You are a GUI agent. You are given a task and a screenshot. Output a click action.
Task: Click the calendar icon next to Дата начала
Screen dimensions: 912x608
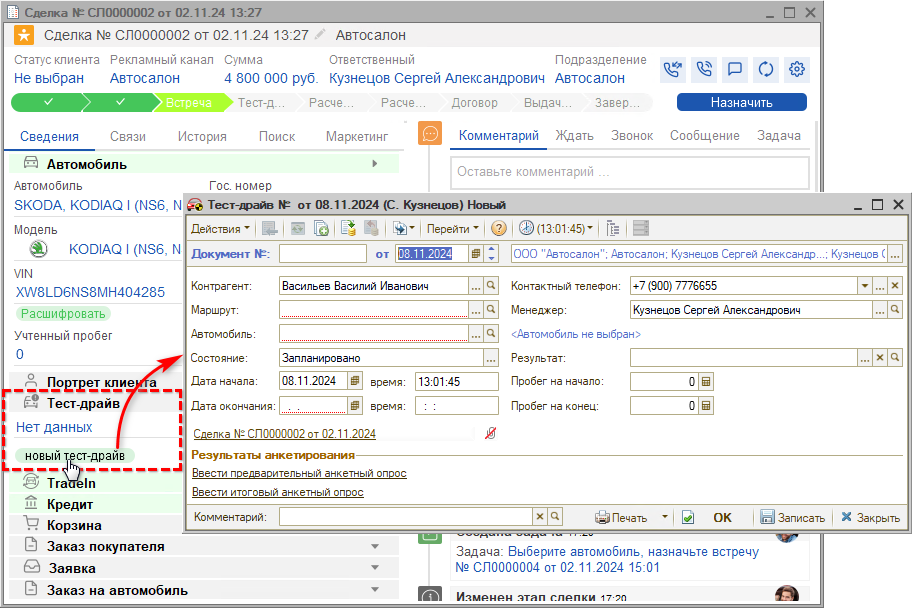click(x=355, y=381)
